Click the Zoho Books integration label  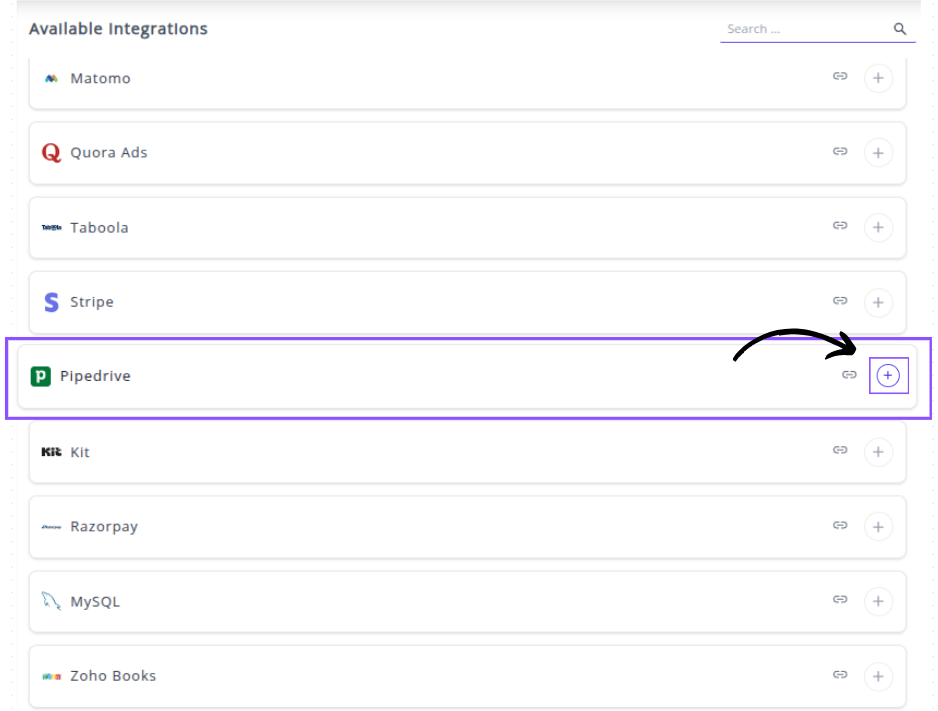point(113,676)
